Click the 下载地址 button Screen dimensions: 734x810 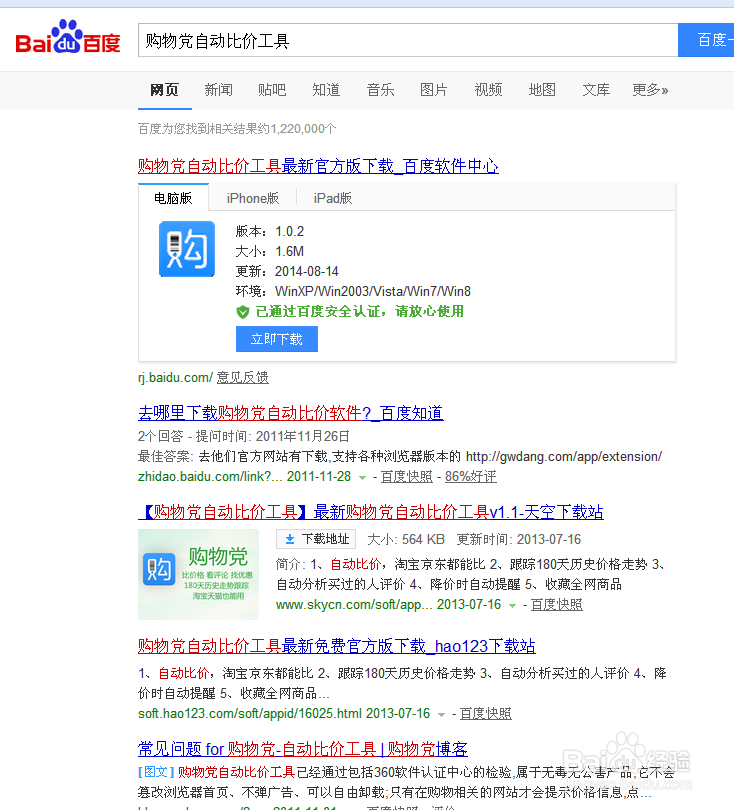316,539
